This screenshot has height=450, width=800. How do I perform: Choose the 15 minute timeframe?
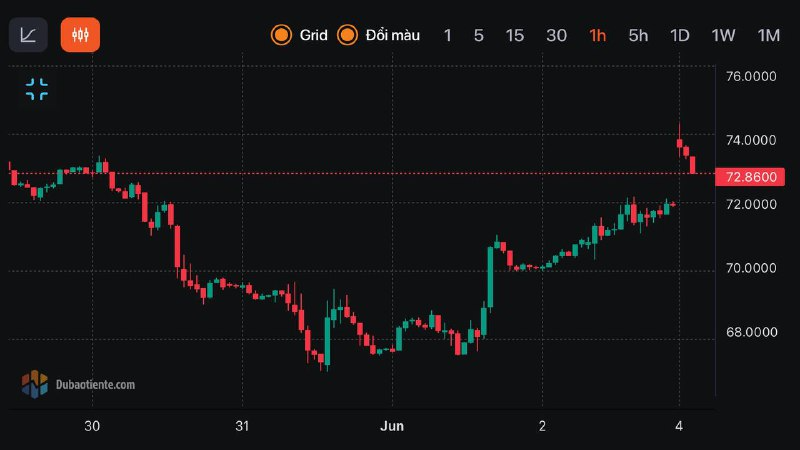(x=514, y=35)
